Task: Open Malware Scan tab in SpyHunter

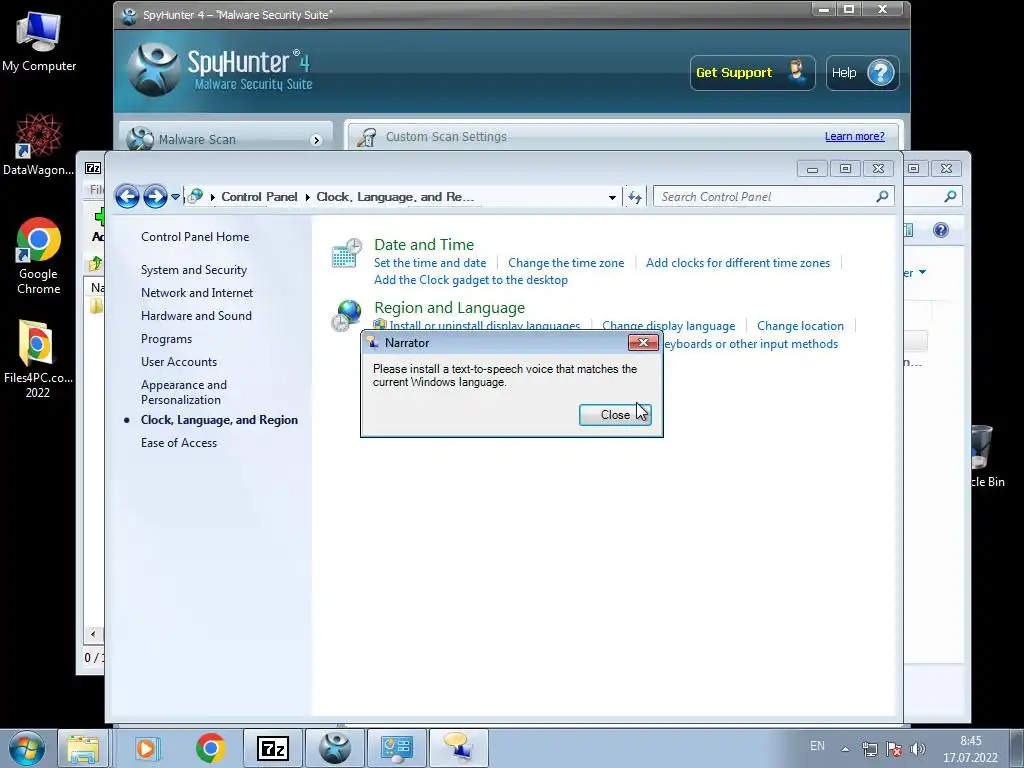Action: pos(226,138)
